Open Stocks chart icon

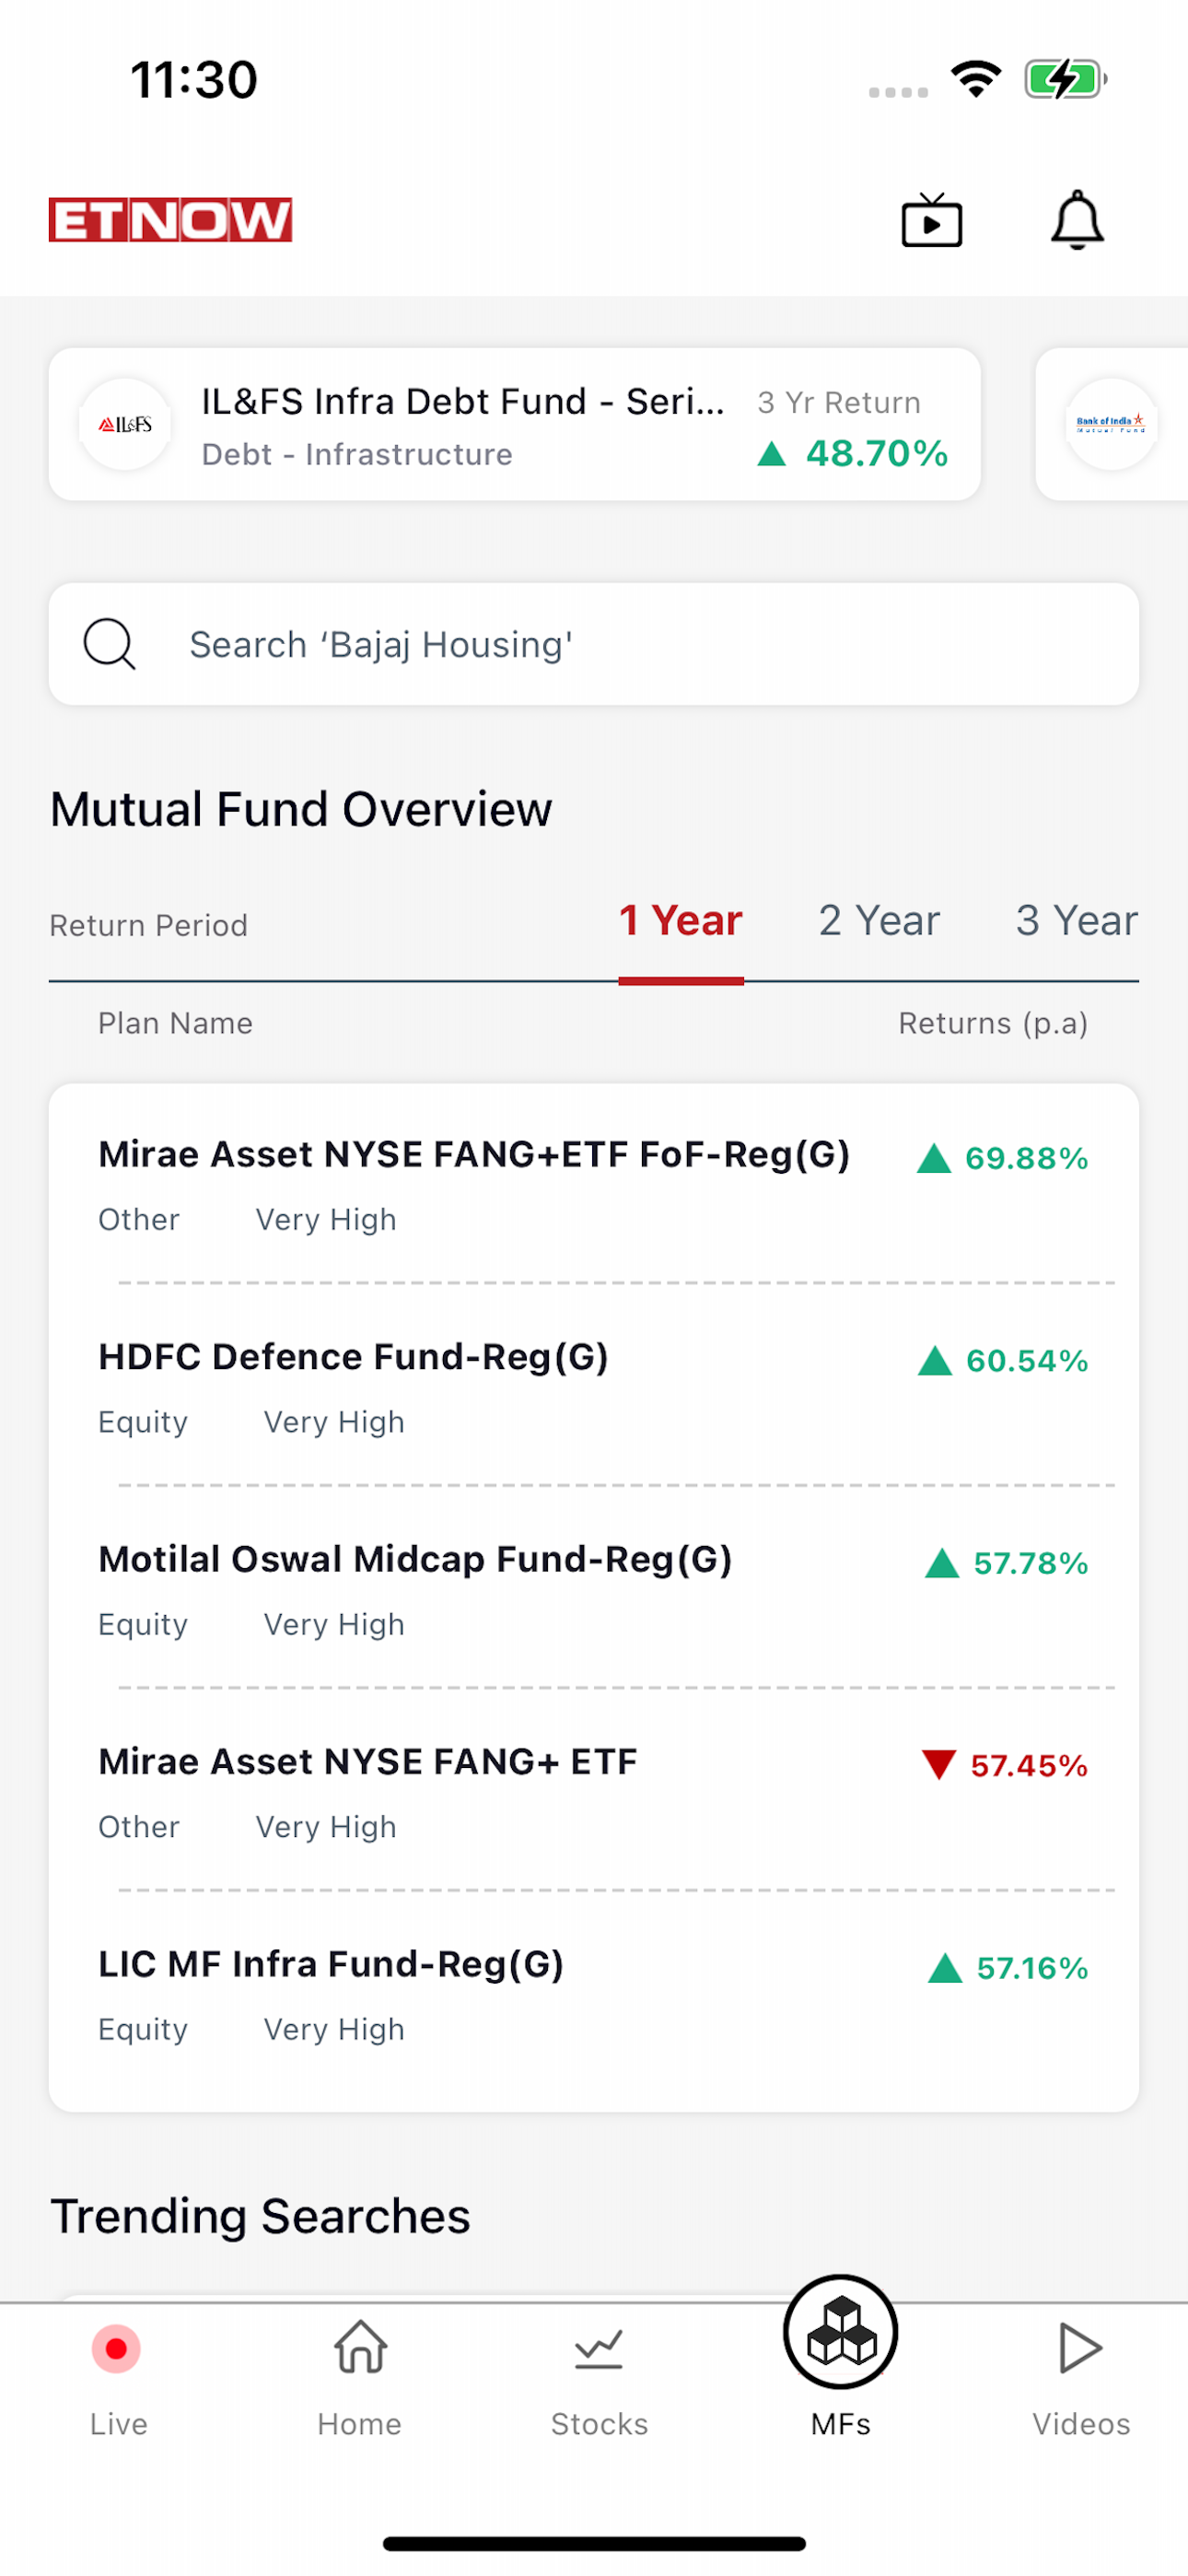point(599,2348)
